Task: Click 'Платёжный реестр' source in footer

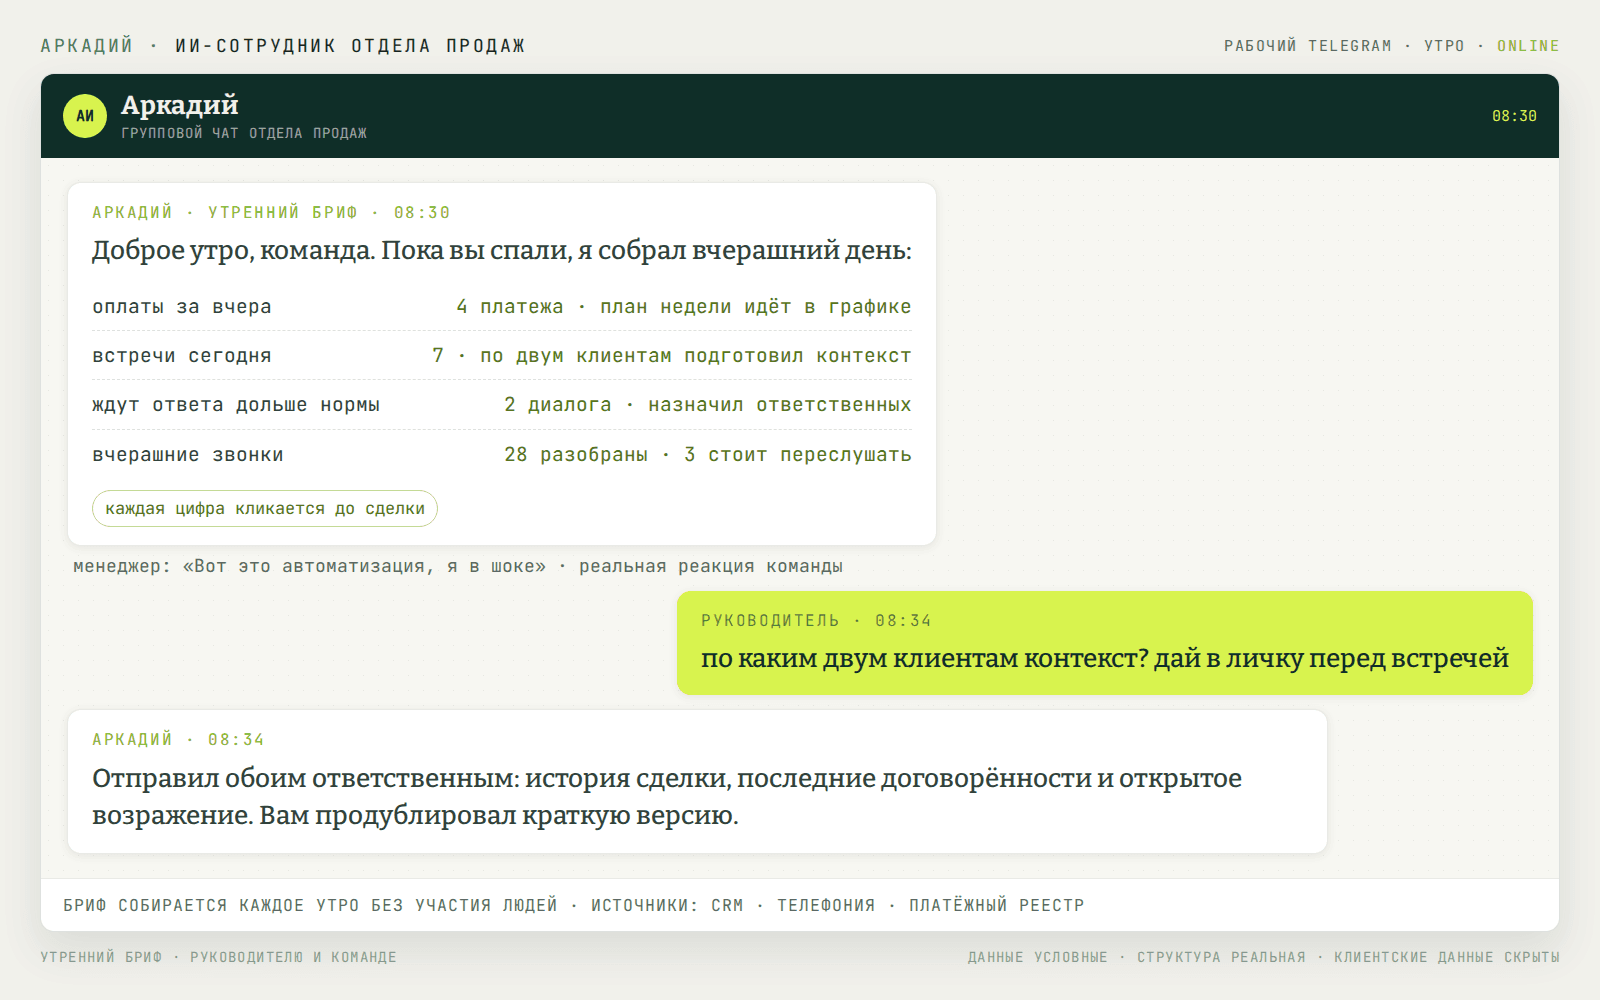Action: pos(996,905)
